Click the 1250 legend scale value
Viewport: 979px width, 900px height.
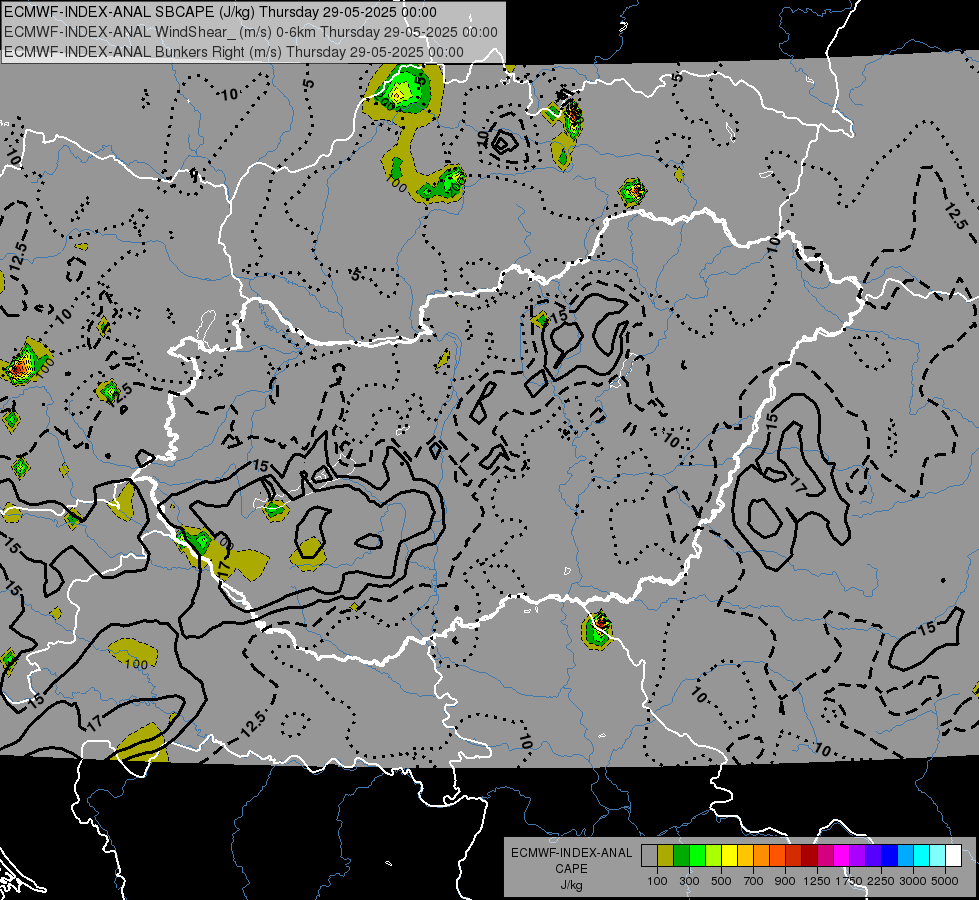pos(817,881)
